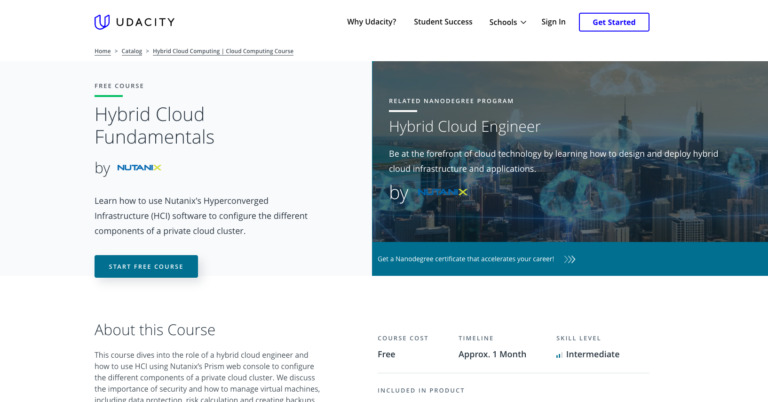Click the Sign In link

pos(553,22)
